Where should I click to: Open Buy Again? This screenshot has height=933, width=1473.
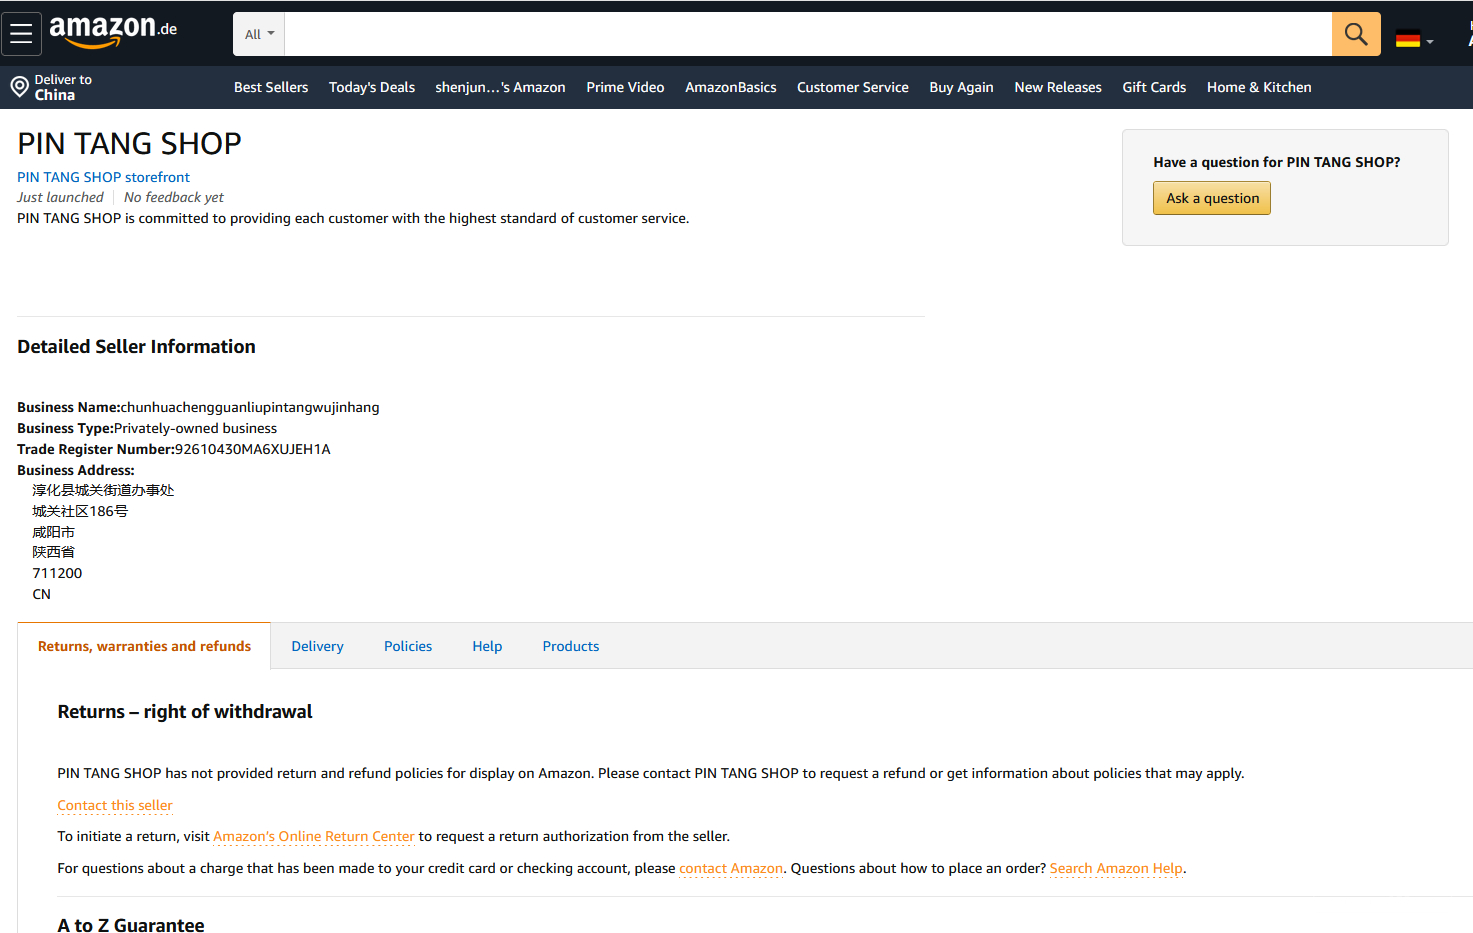tap(961, 87)
